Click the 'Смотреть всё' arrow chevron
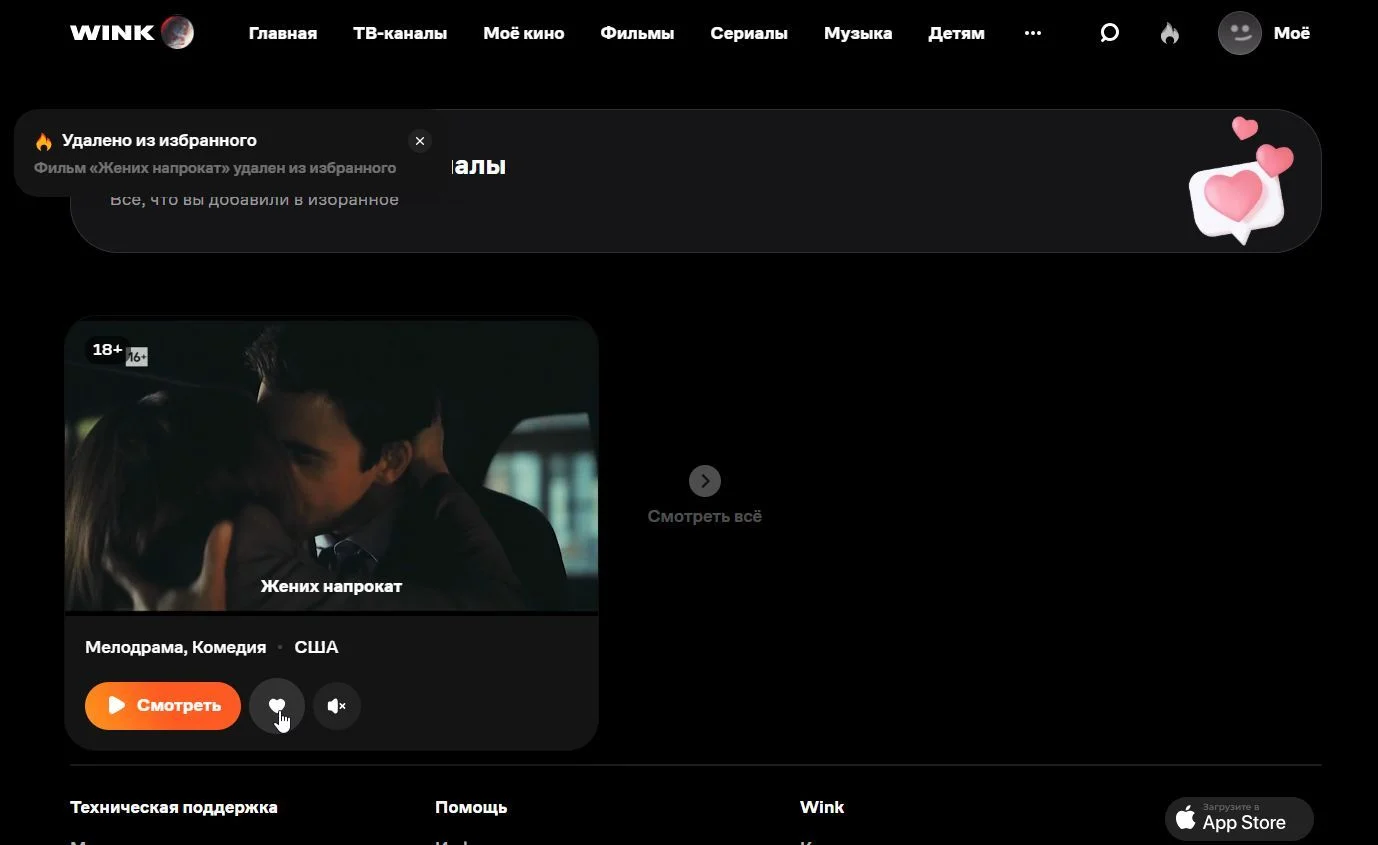This screenshot has height=845, width=1378. (705, 481)
